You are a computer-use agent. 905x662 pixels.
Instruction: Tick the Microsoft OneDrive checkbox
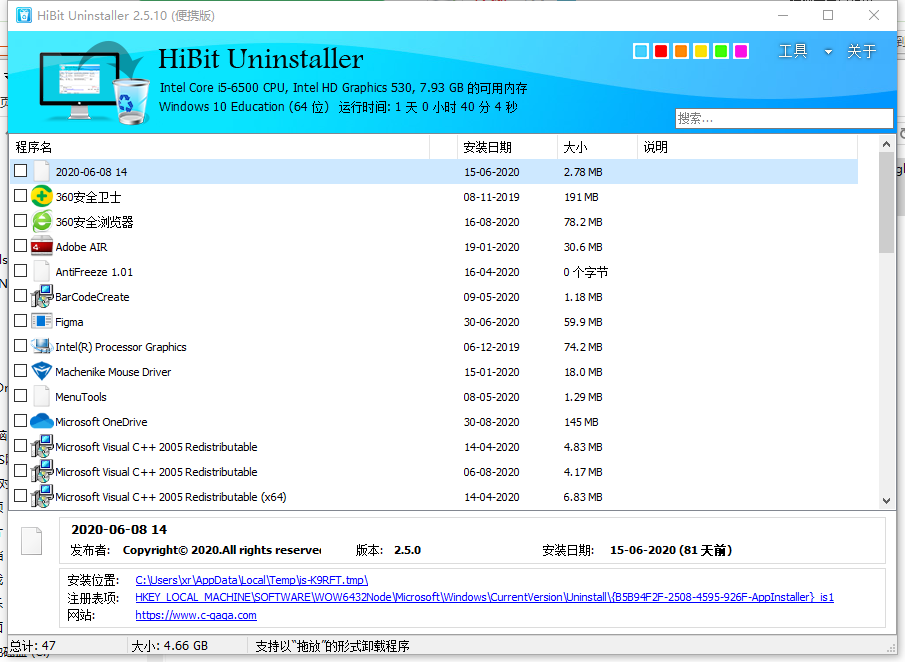pos(20,420)
